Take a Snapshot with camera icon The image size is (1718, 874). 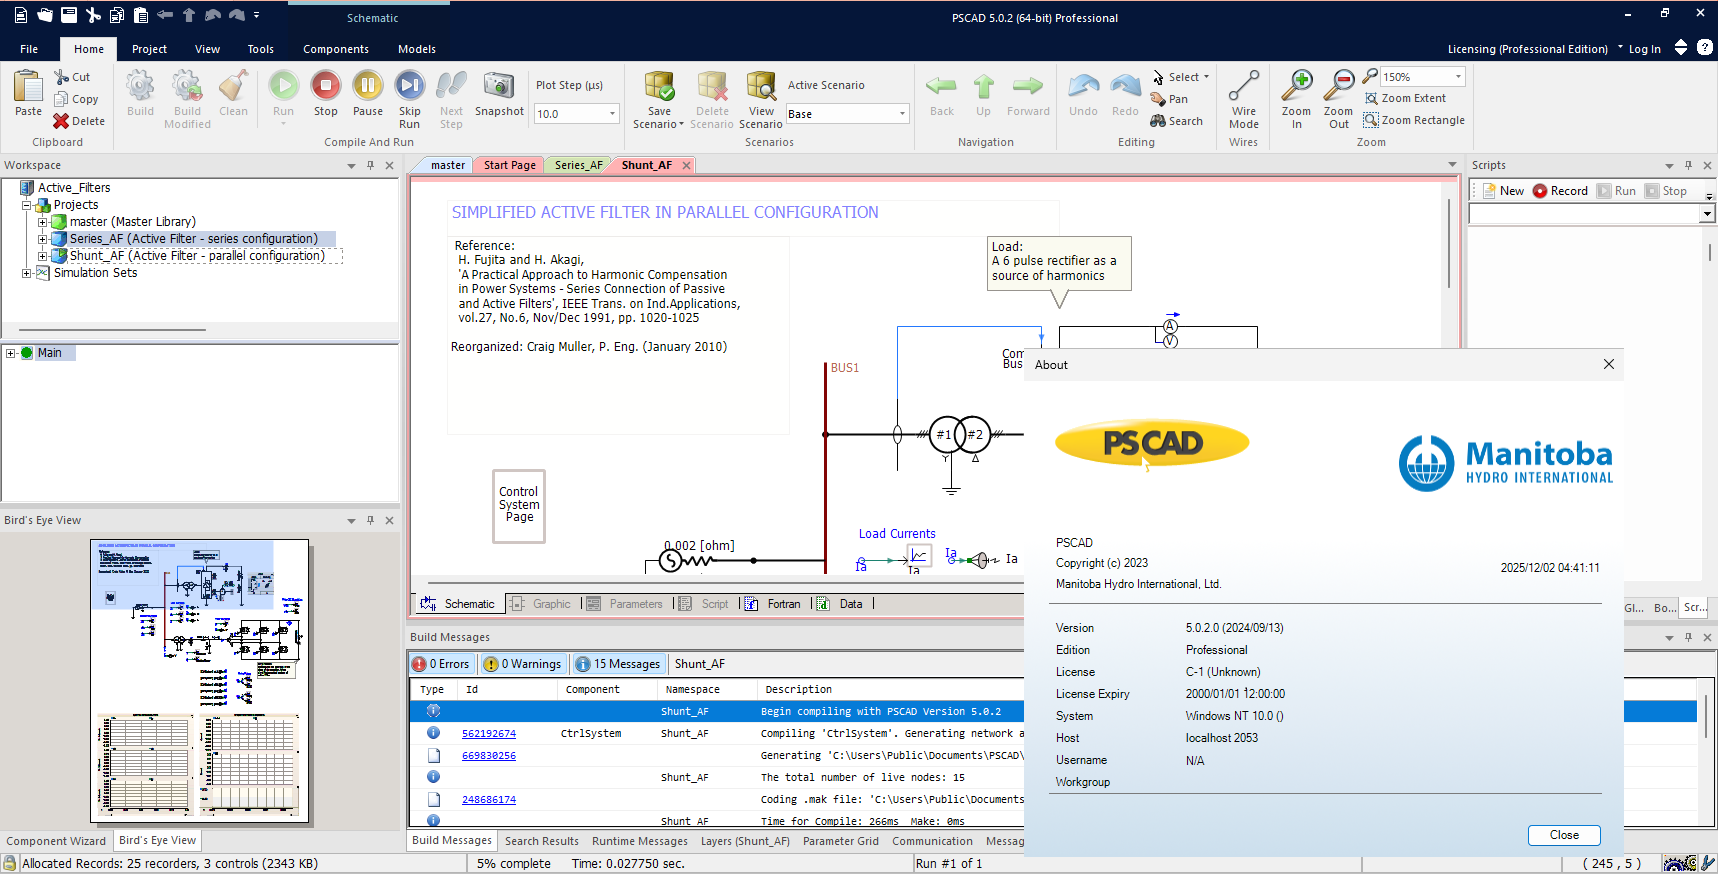click(499, 86)
